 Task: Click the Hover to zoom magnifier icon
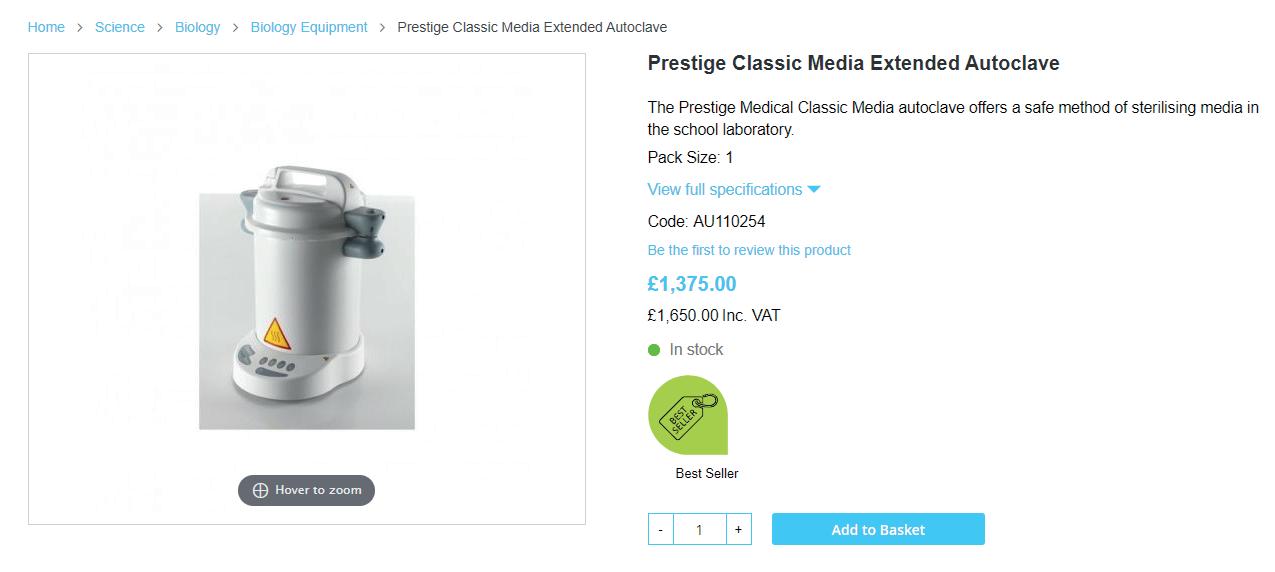click(x=260, y=490)
